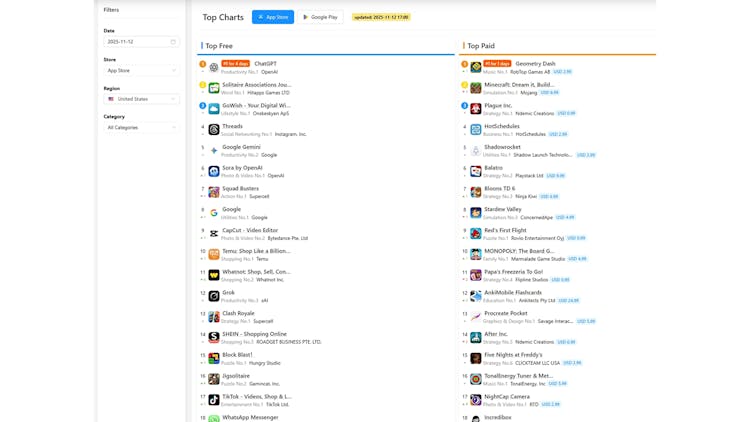The width and height of the screenshot is (750, 422).
Task: Click the Date input field
Action: pyautogui.click(x=135, y=42)
